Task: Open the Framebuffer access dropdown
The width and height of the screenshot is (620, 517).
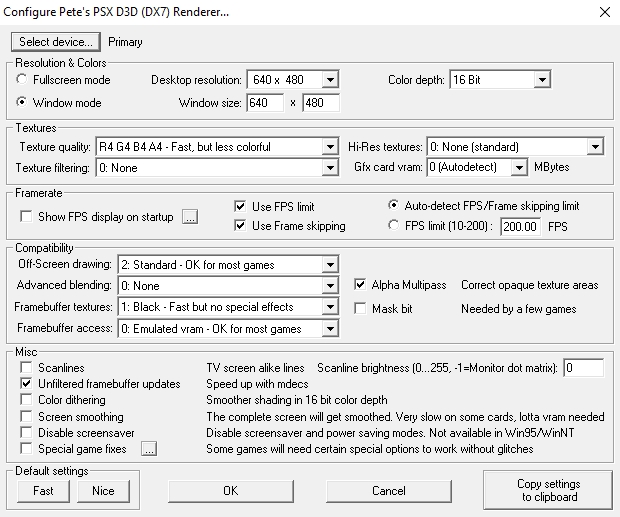Action: 228,328
